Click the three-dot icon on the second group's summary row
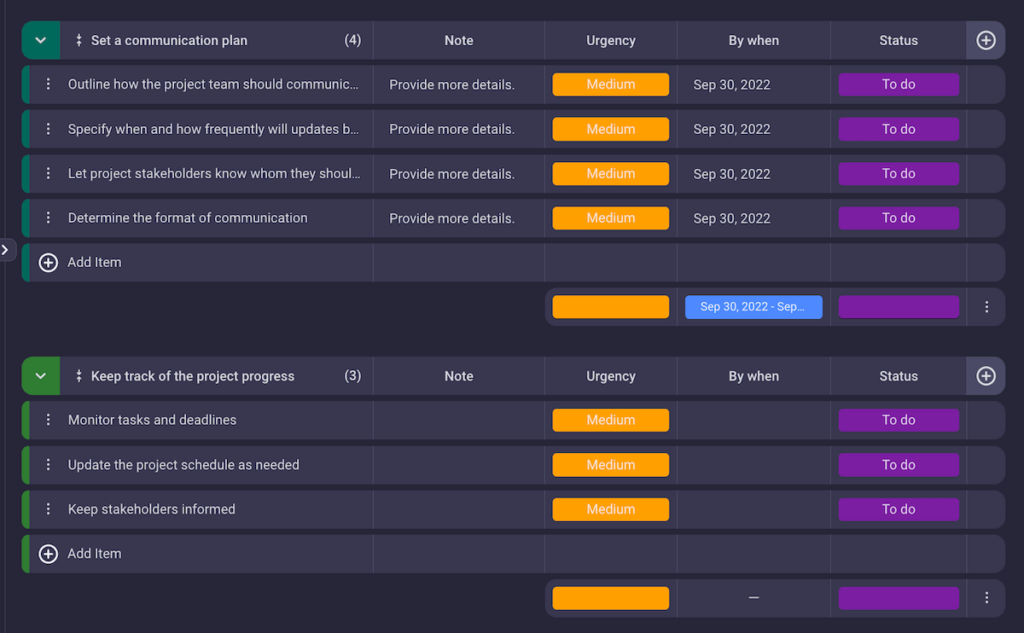The height and width of the screenshot is (633, 1024). [x=986, y=597]
